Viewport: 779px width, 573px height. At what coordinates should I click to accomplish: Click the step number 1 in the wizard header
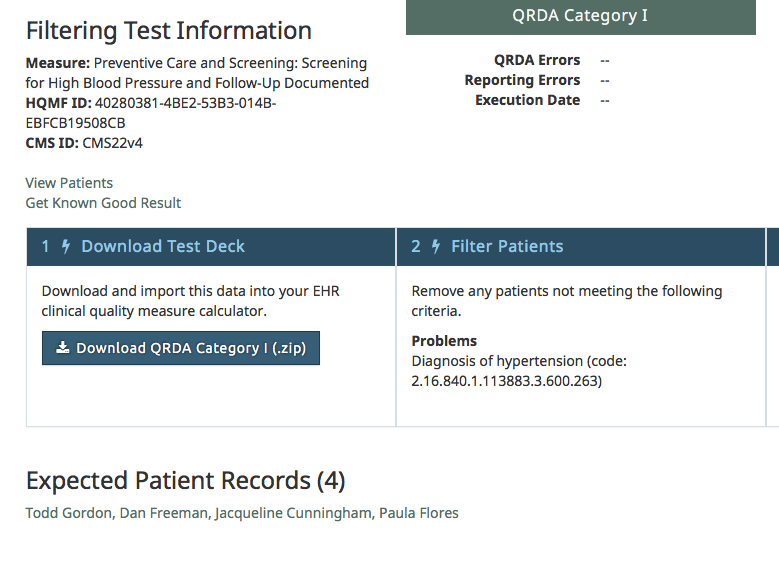45,246
